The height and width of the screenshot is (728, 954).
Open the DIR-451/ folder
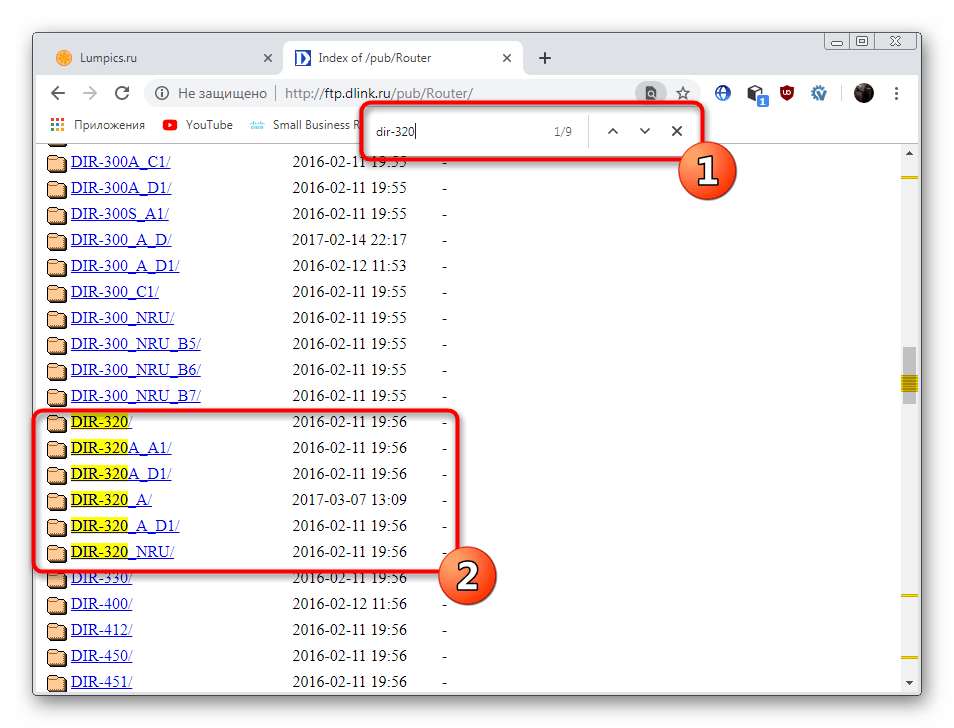(102, 682)
